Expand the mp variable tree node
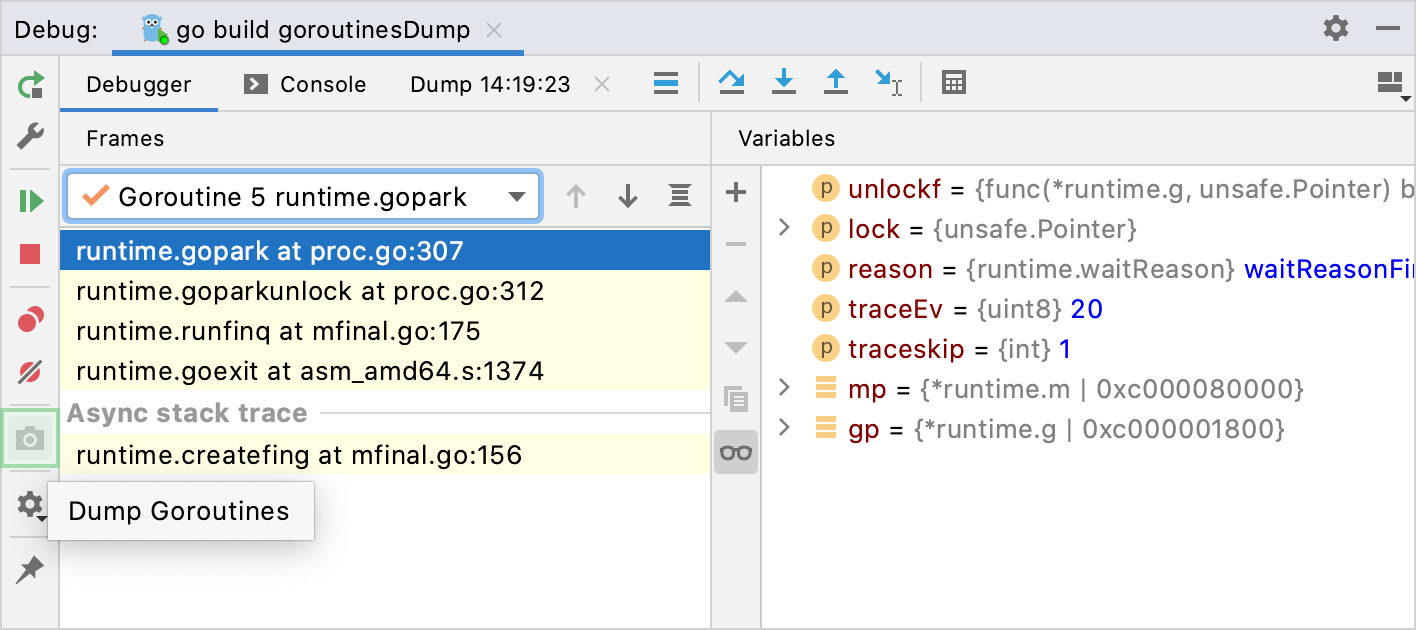1416x630 pixels. [785, 388]
